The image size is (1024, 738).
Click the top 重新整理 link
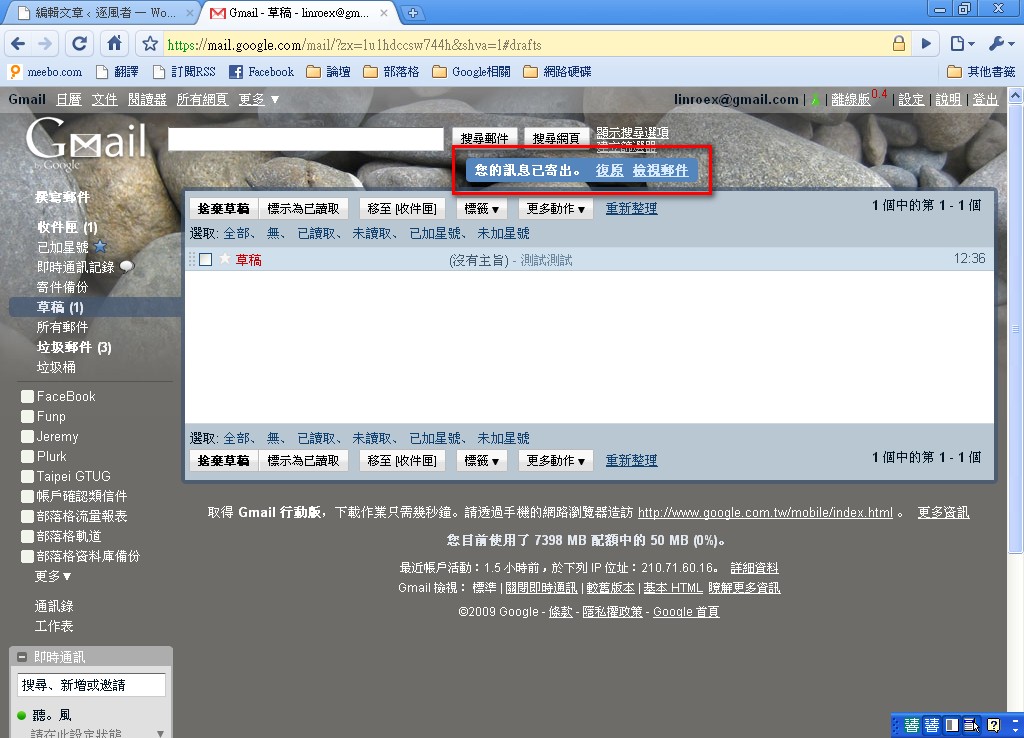pyautogui.click(x=632, y=208)
